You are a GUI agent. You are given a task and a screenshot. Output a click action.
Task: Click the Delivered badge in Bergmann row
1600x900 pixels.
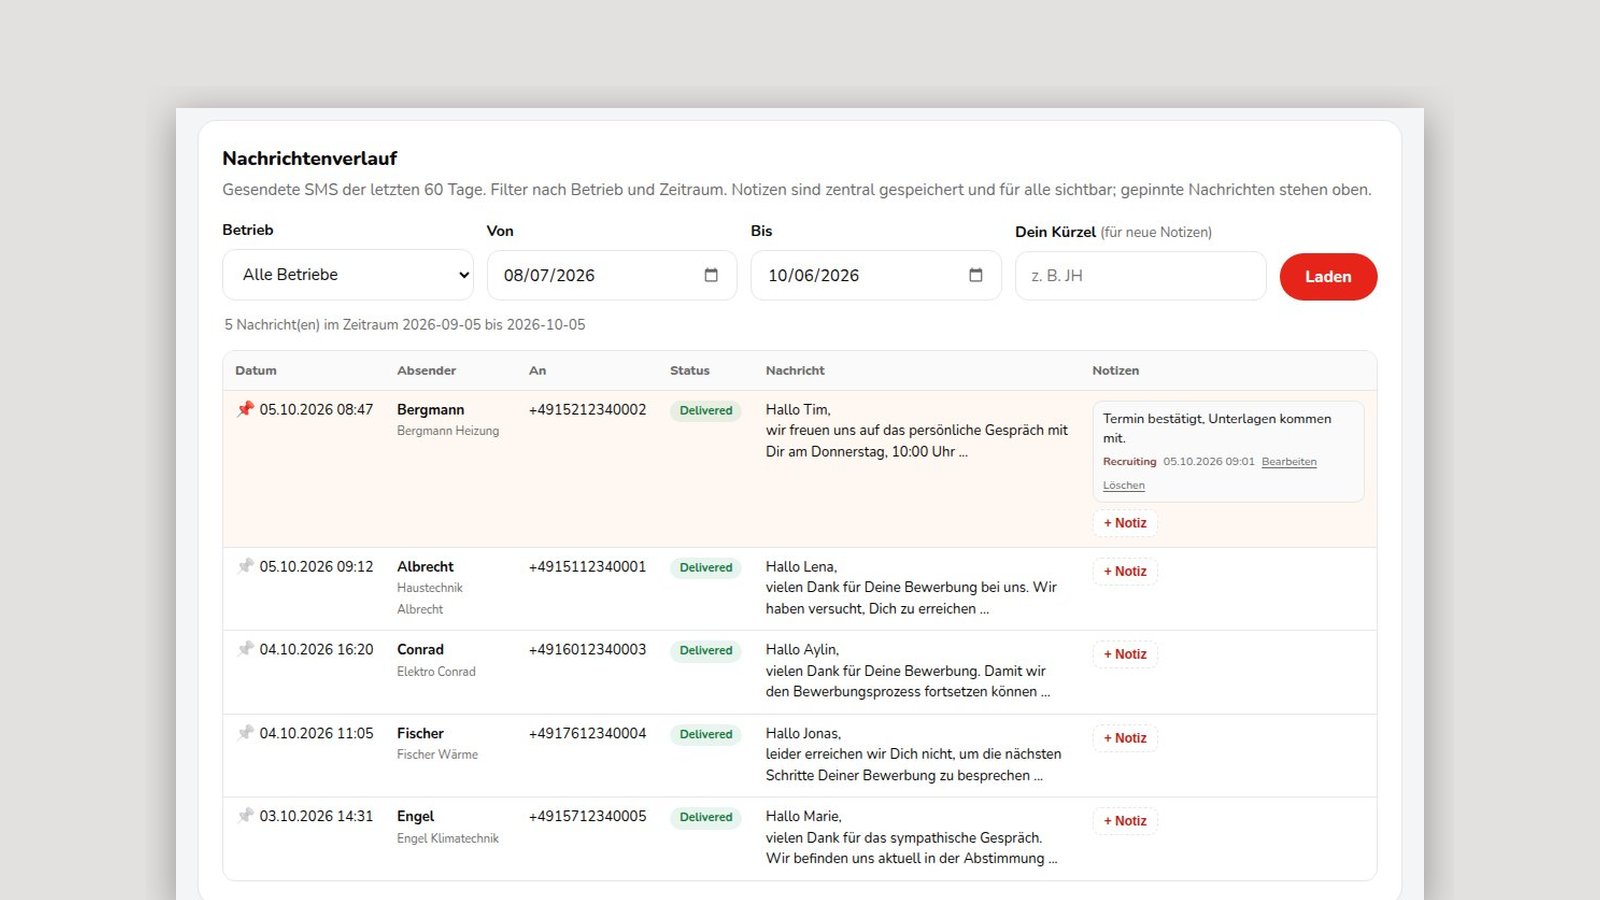tap(706, 411)
